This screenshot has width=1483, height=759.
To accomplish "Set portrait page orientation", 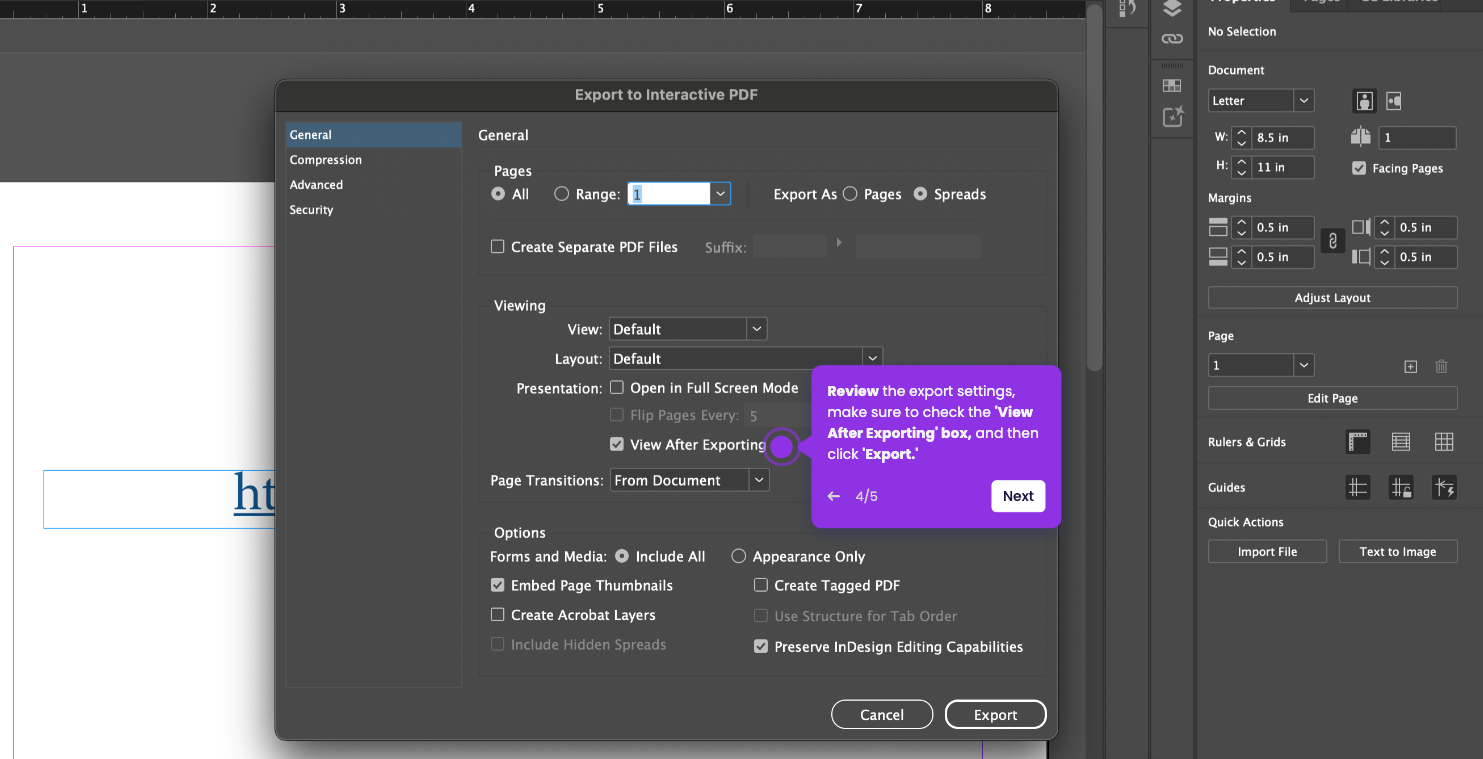I will pos(1364,101).
